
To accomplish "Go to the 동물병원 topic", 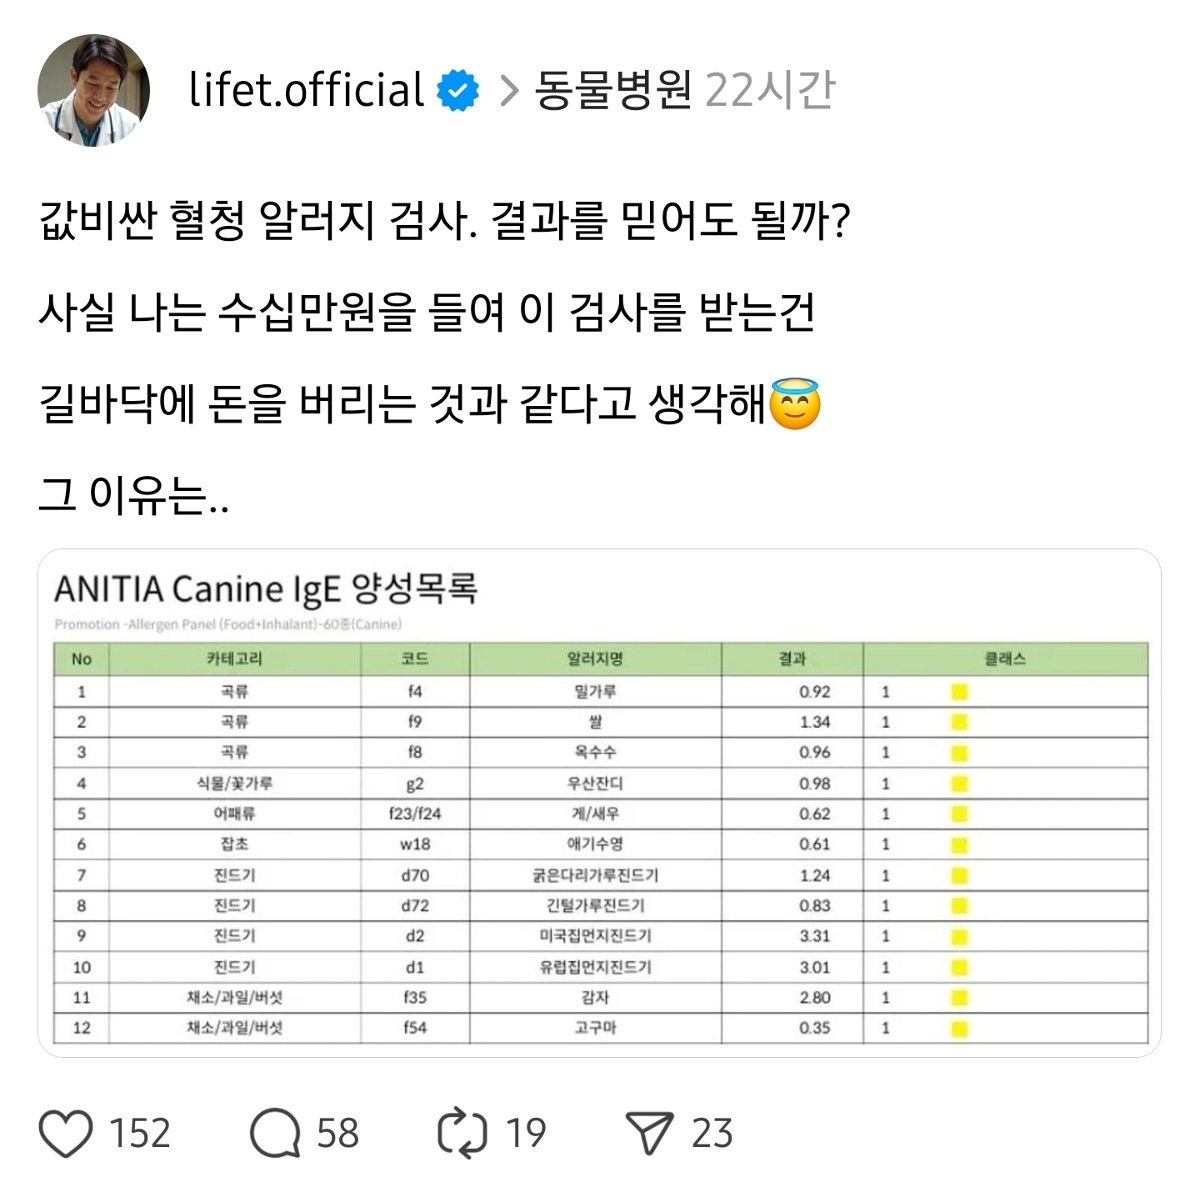I will 613,91.
